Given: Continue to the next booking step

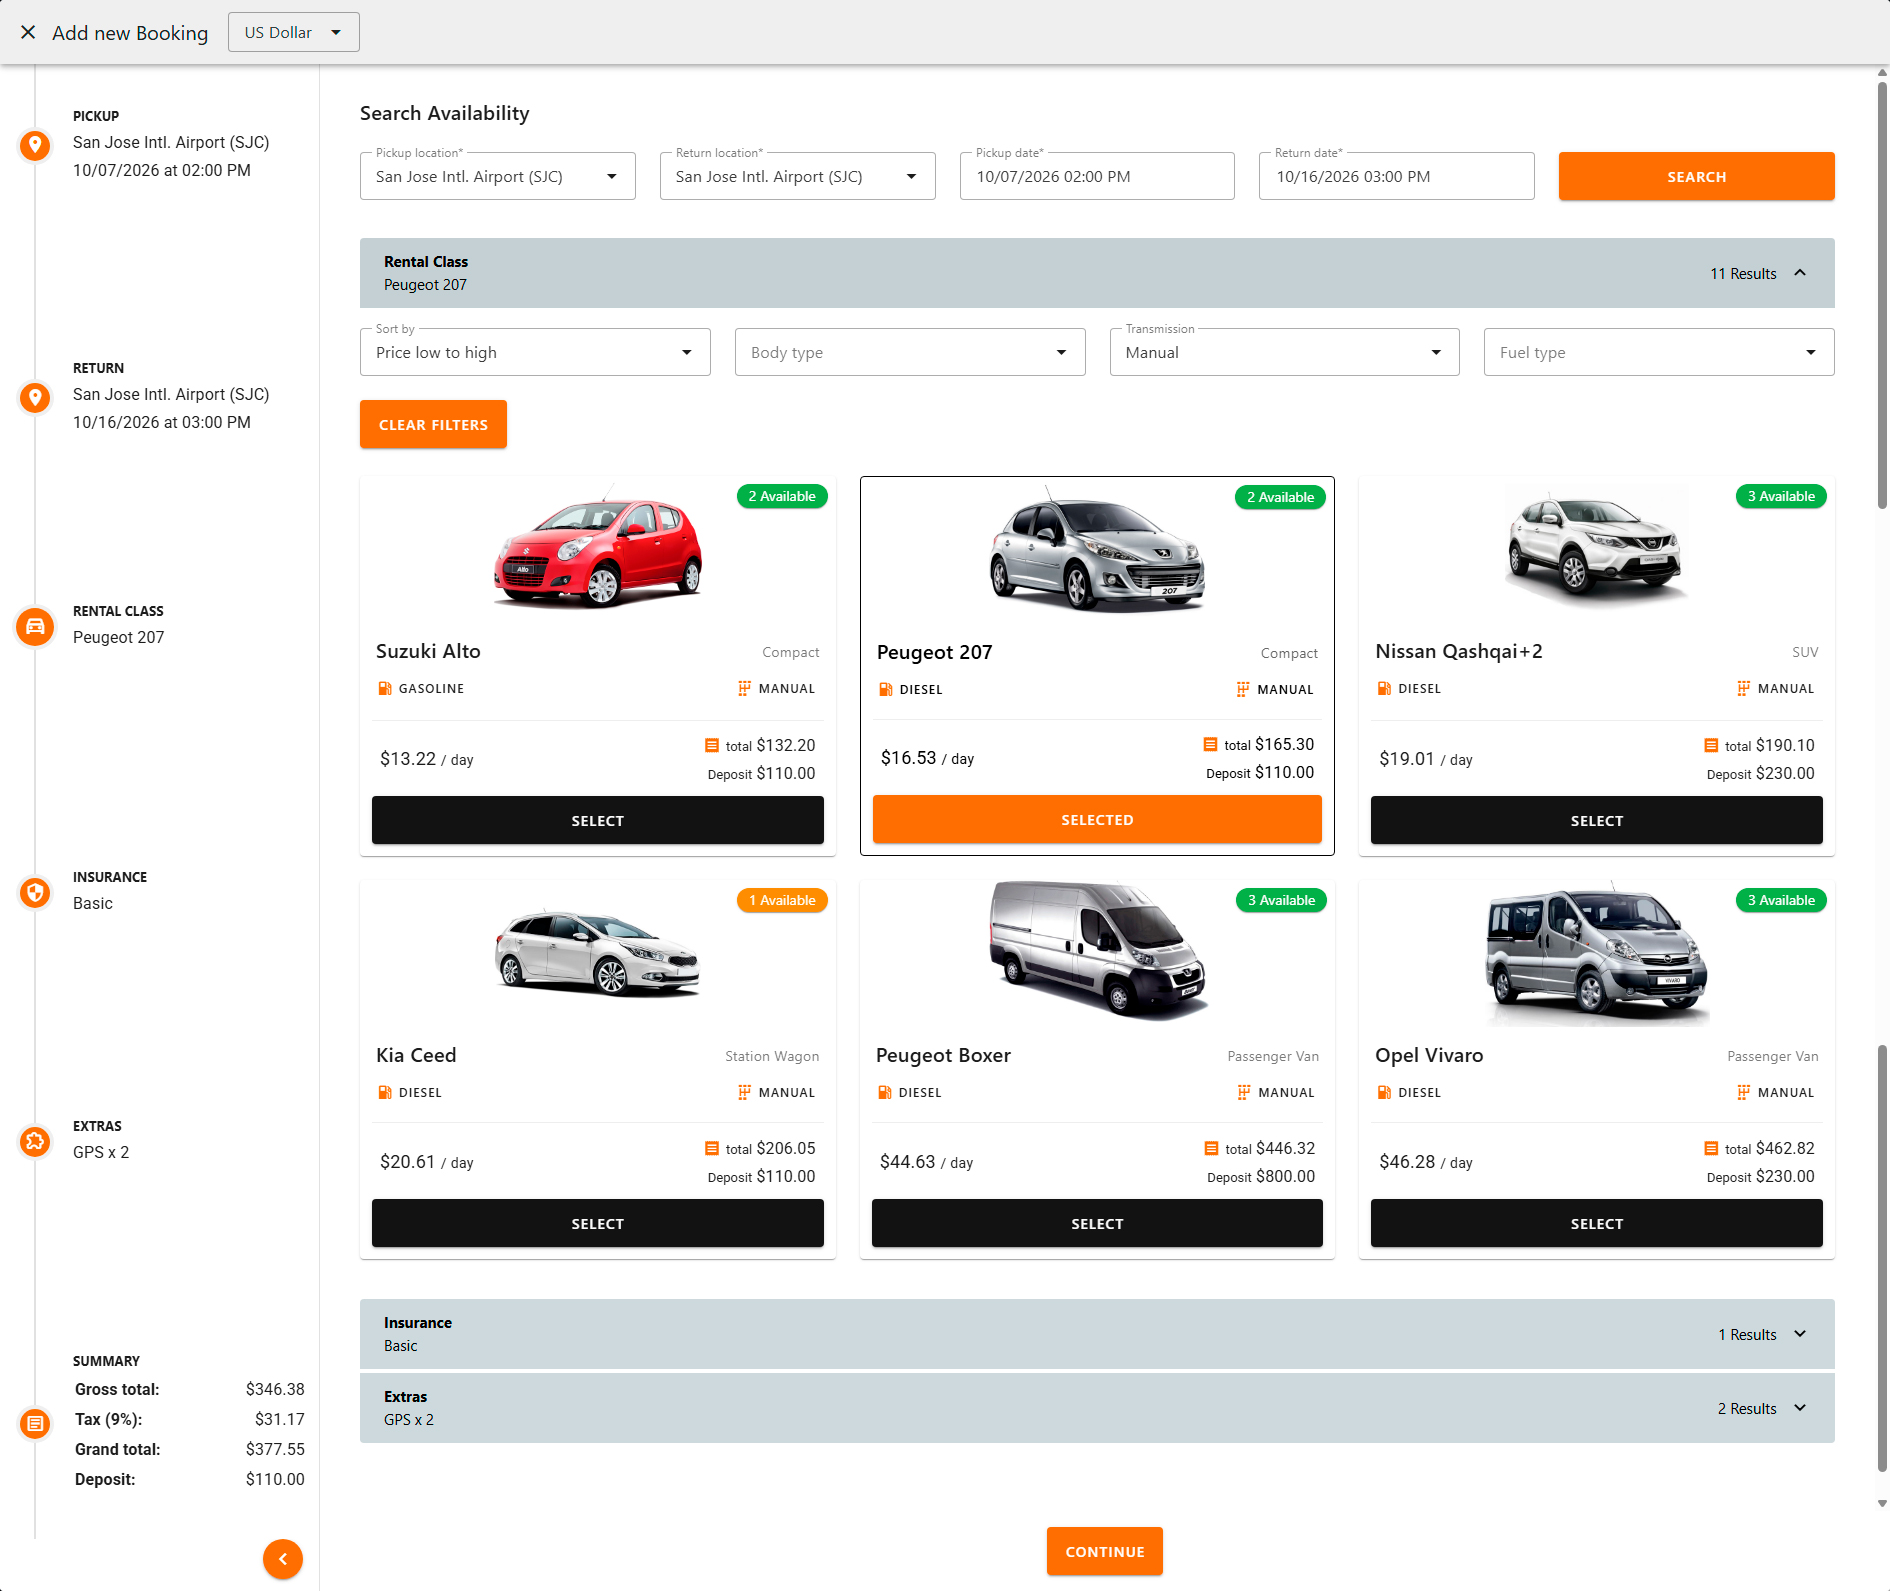Looking at the screenshot, I should pos(1104,1551).
